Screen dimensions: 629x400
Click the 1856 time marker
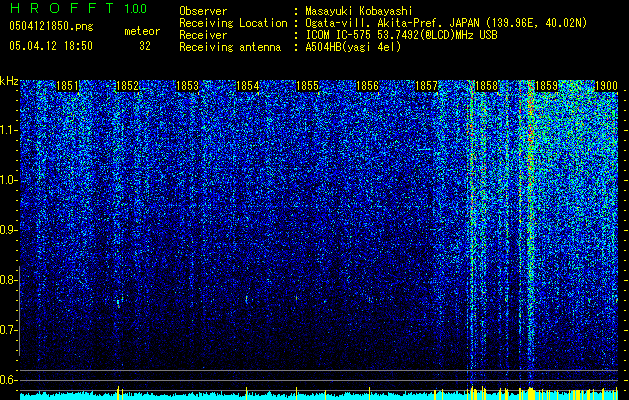coord(367,86)
